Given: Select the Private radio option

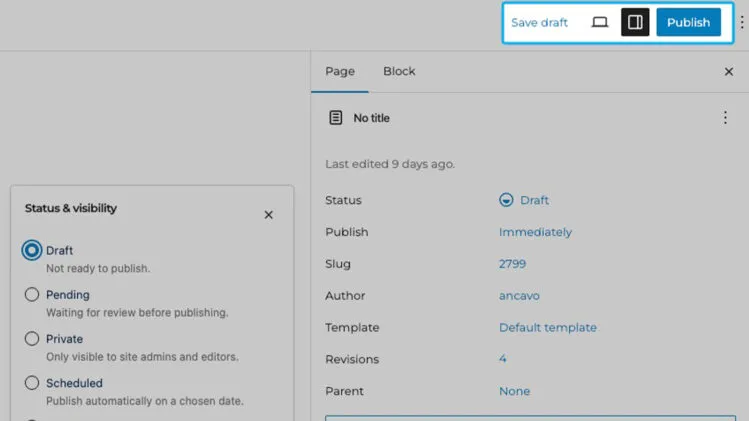Looking at the screenshot, I should tap(32, 339).
